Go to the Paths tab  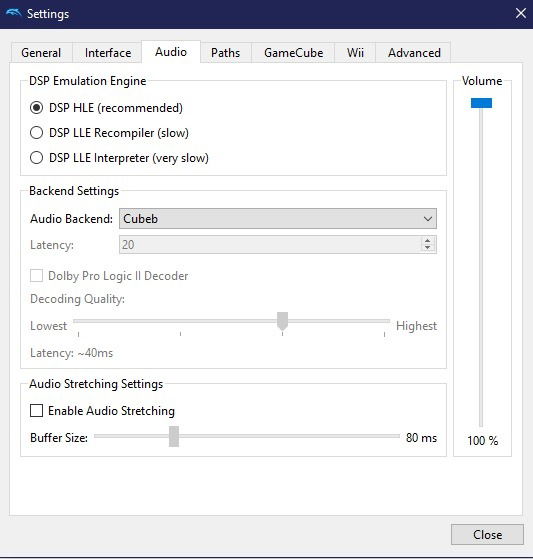point(225,53)
